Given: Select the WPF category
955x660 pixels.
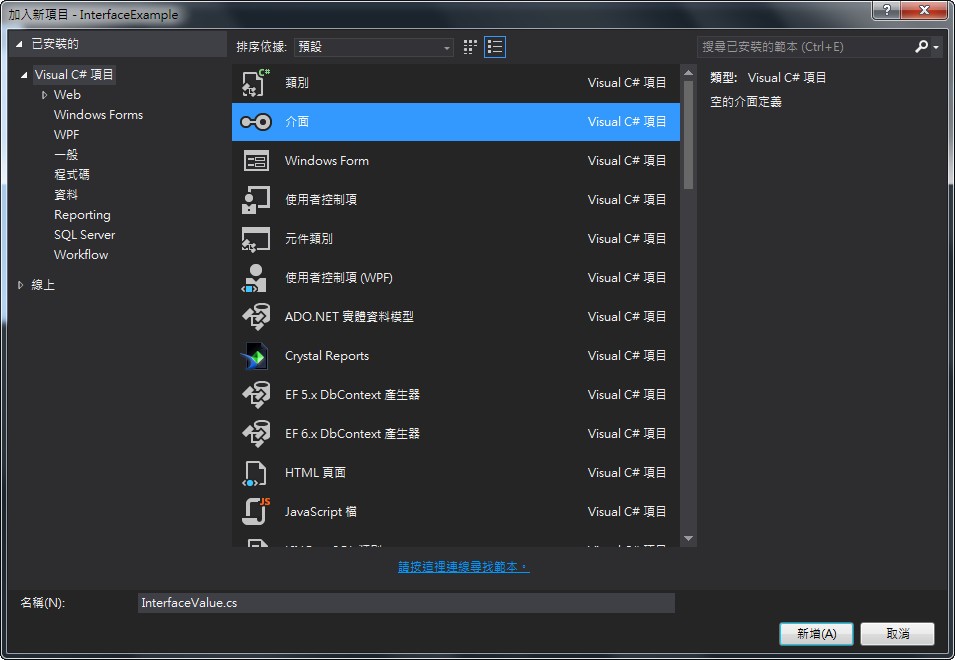Looking at the screenshot, I should coord(66,135).
